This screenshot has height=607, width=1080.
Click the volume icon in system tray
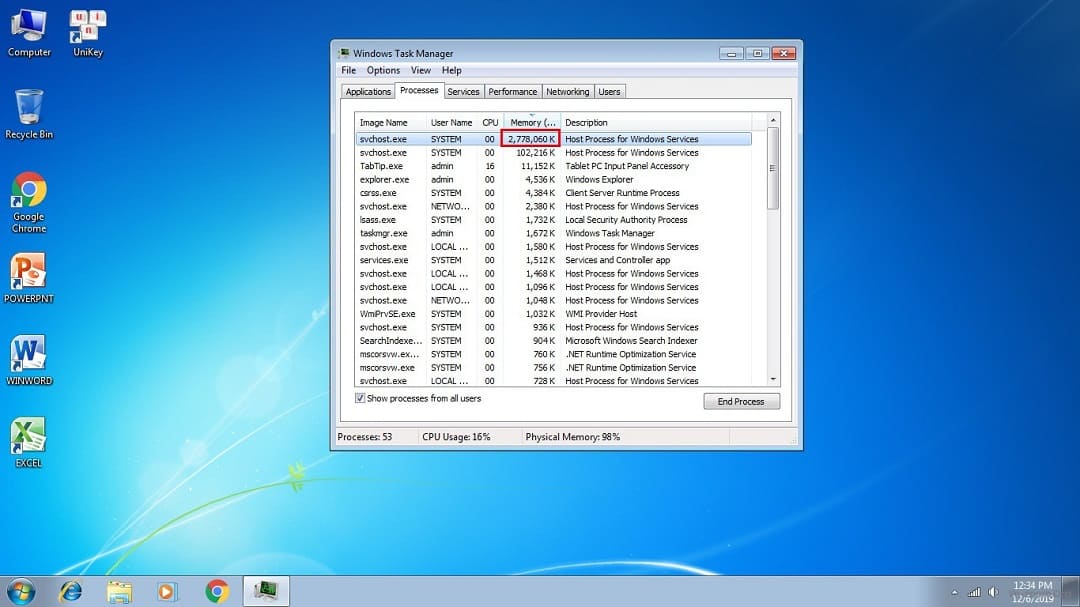click(993, 592)
